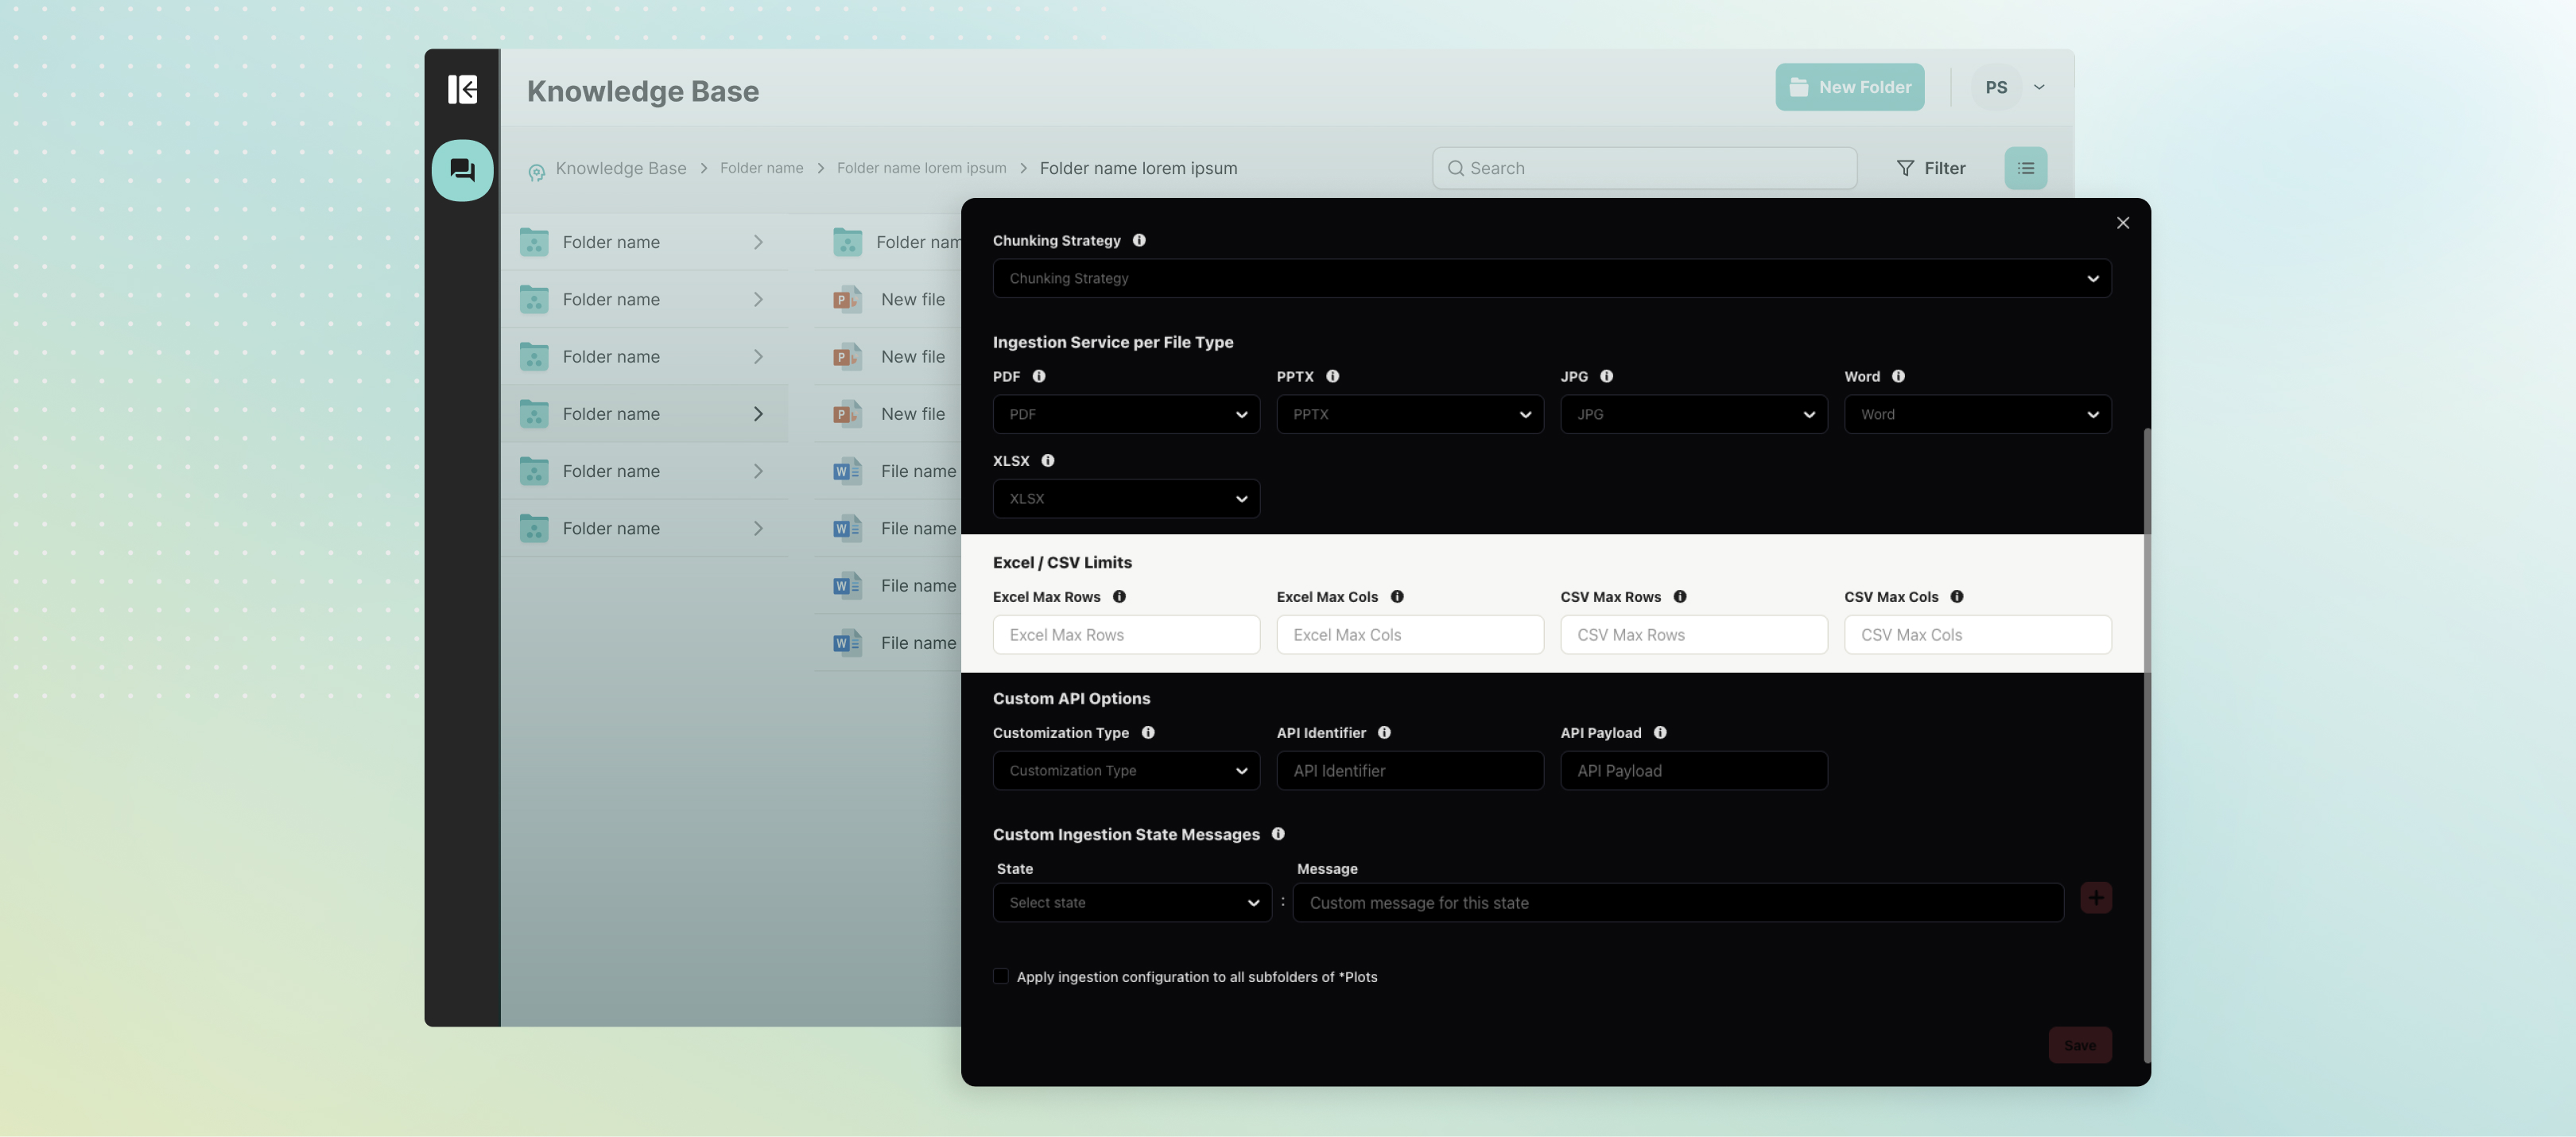
Task: Click the collapse sidebar icon
Action: point(462,89)
